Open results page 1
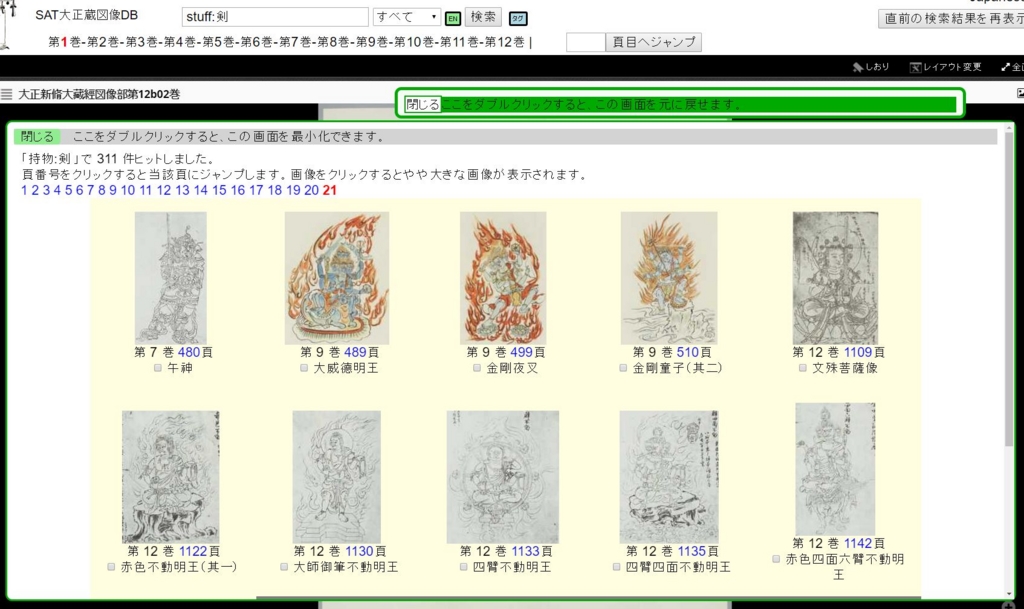This screenshot has width=1024, height=609. pos(24,190)
